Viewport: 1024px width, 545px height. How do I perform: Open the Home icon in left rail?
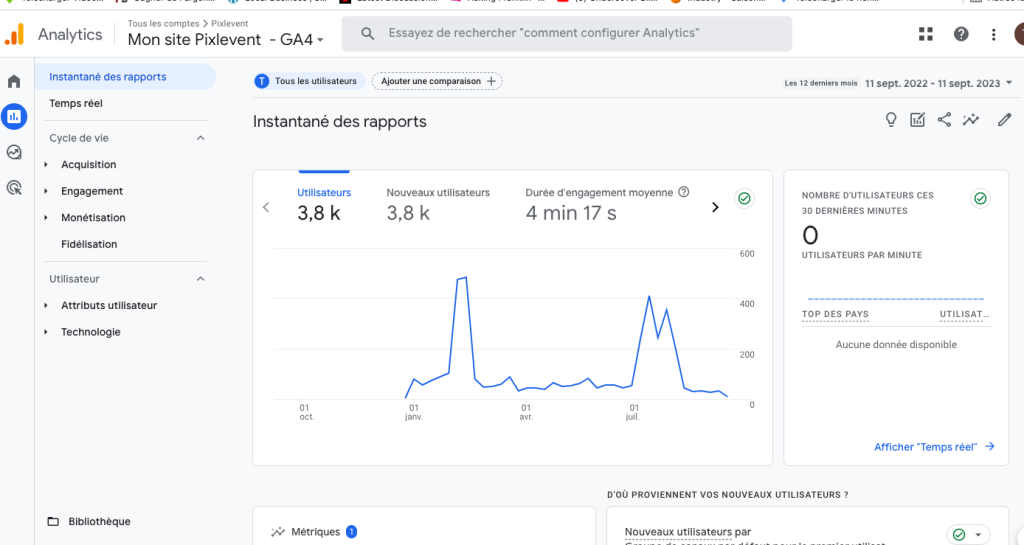point(14,82)
